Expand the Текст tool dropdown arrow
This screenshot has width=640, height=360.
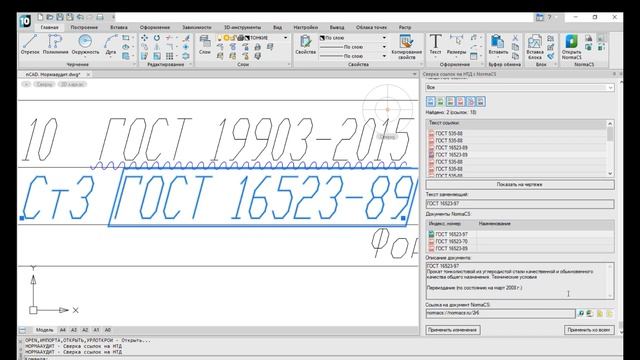pos(435,58)
